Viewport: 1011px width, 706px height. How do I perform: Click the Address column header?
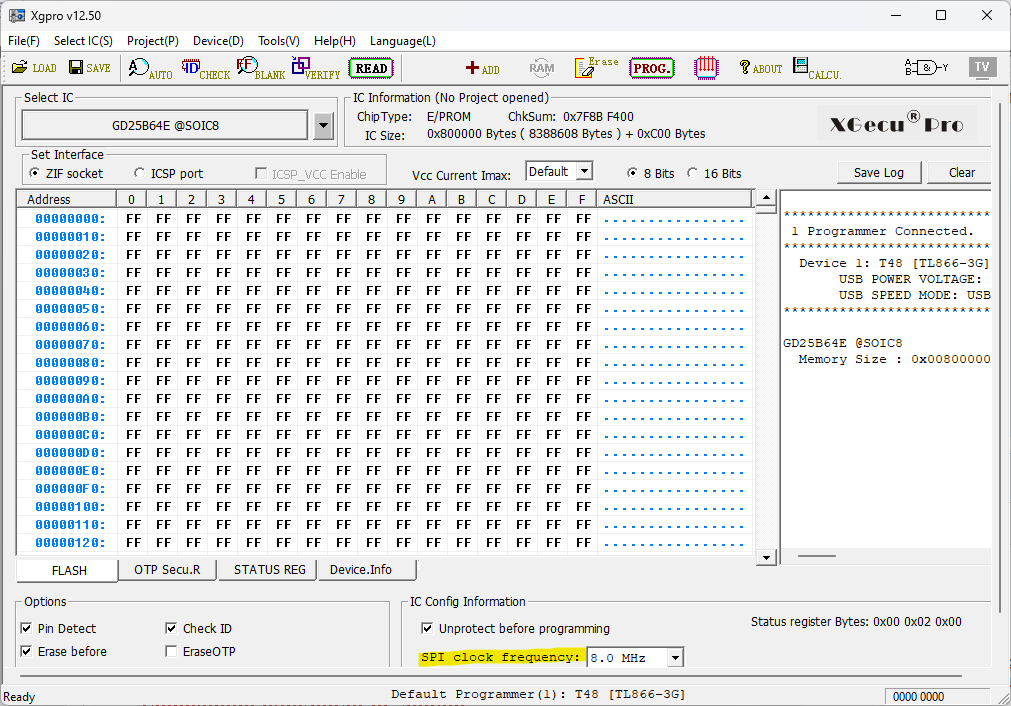(x=66, y=199)
